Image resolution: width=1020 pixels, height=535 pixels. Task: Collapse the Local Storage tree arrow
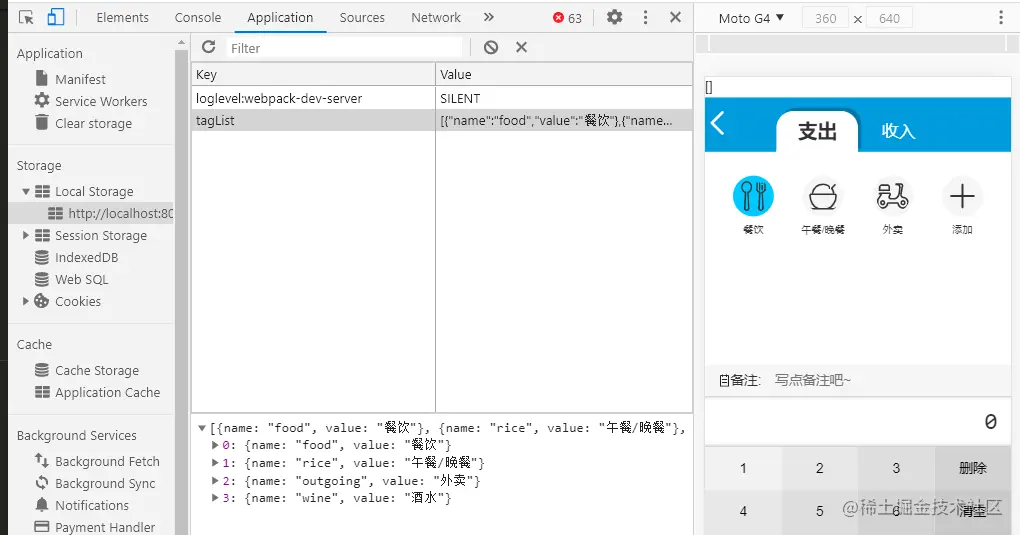tap(26, 191)
